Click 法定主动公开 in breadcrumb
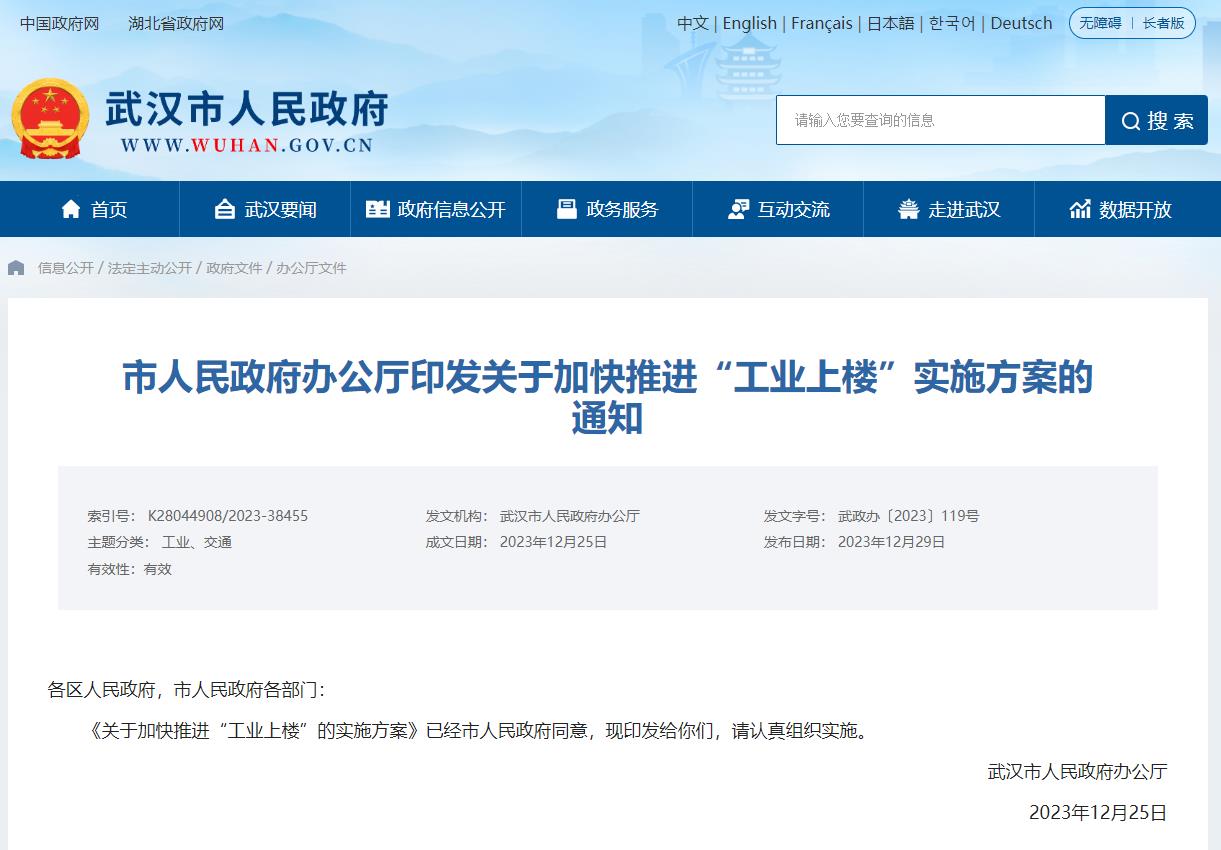 tap(150, 268)
